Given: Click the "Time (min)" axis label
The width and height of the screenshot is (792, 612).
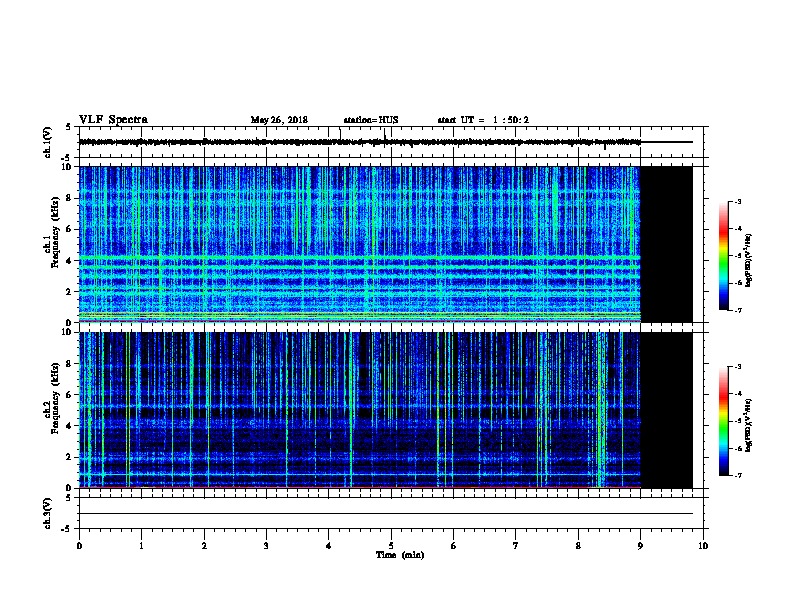Looking at the screenshot, I should [x=400, y=555].
